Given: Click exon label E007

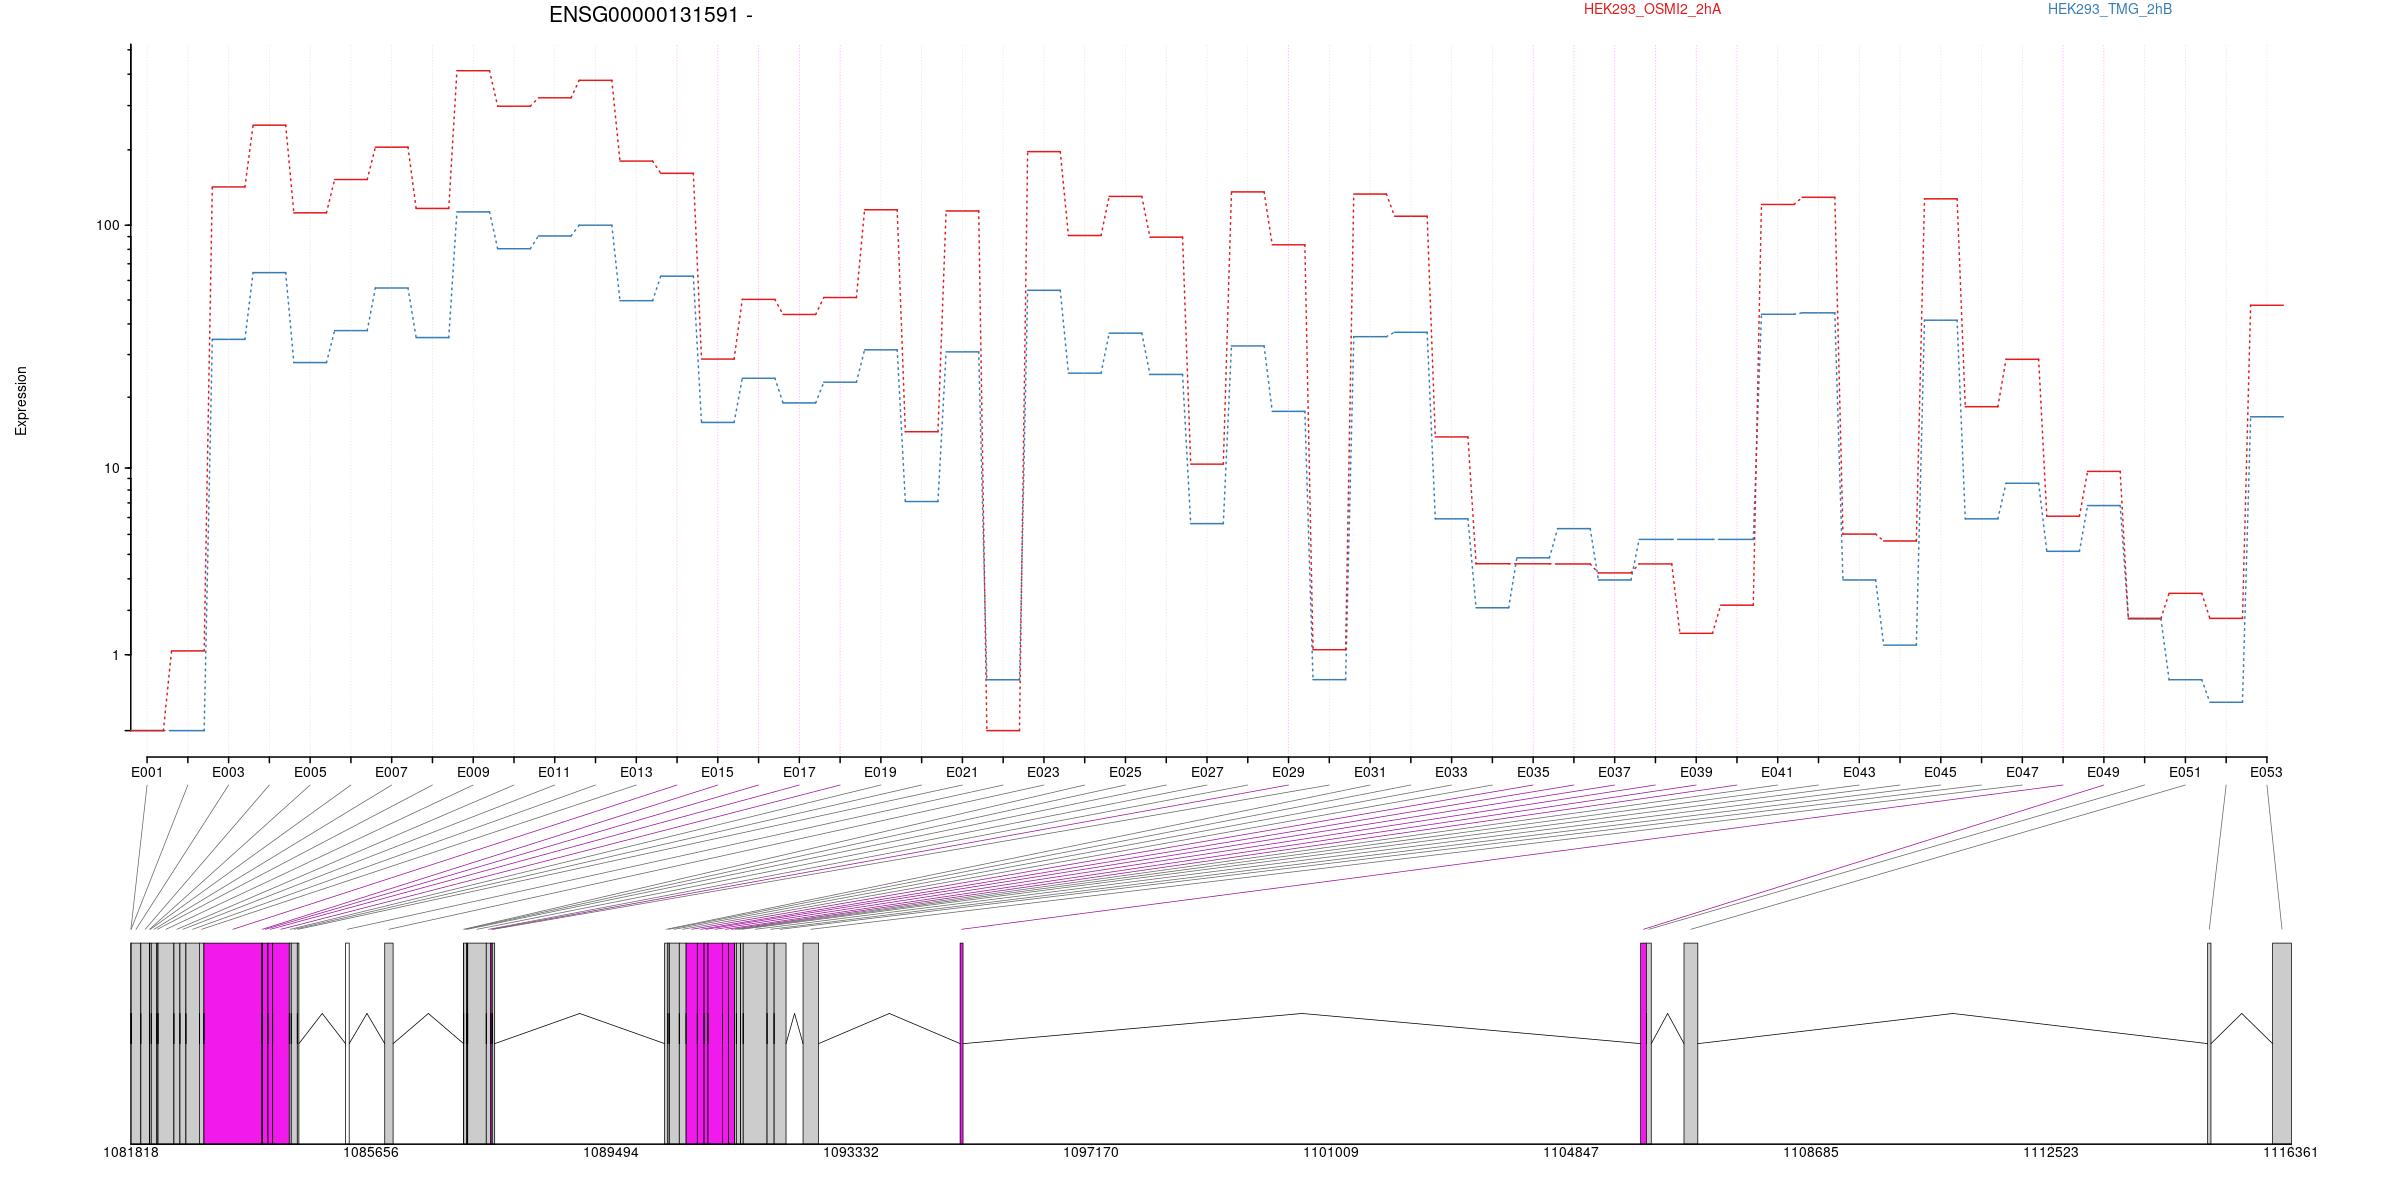Looking at the screenshot, I should pyautogui.click(x=391, y=772).
